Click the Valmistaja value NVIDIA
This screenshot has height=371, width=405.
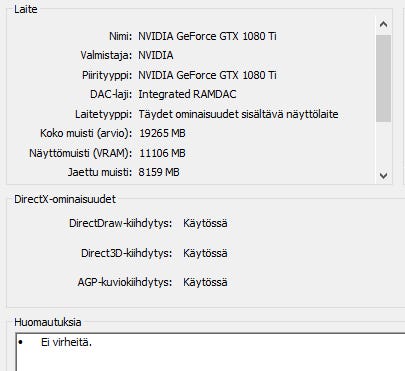[x=156, y=55]
